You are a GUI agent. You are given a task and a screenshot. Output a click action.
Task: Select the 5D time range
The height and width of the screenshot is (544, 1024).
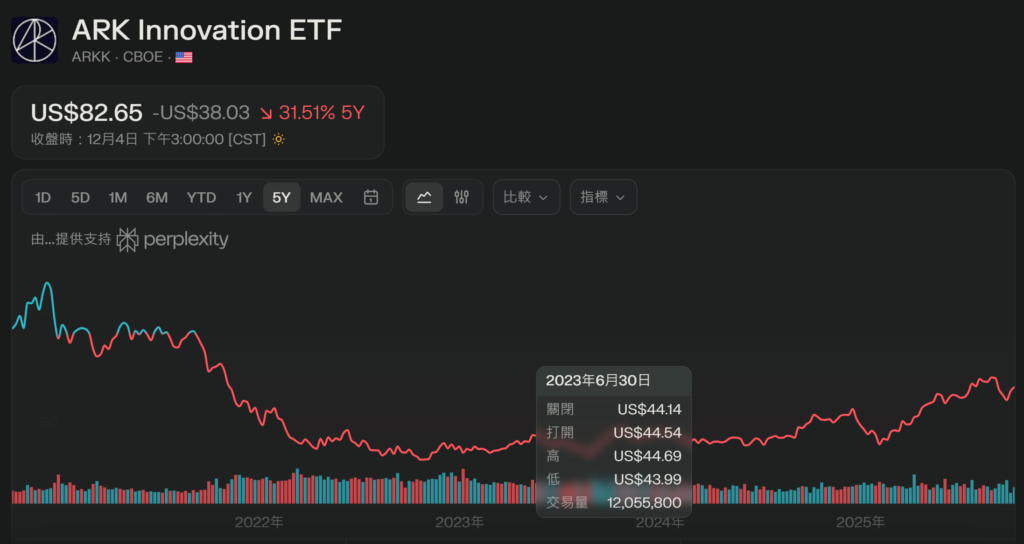80,197
